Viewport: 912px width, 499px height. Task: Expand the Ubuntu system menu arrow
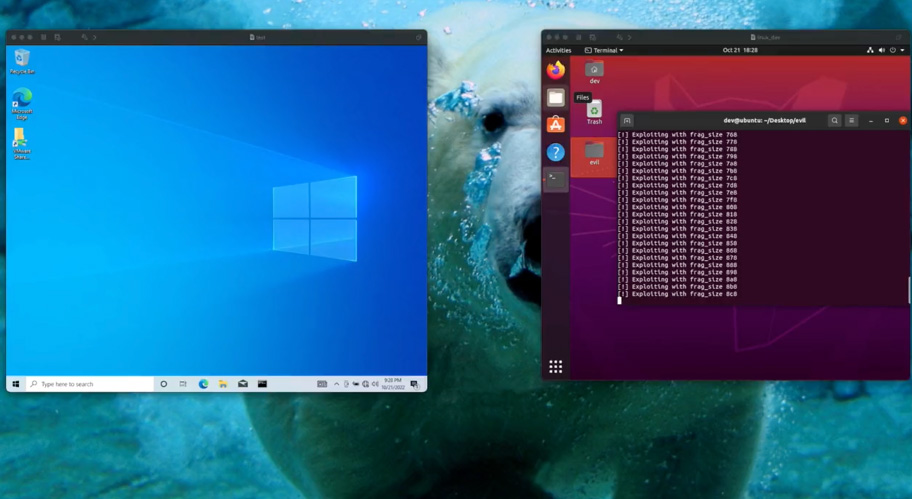coord(902,51)
